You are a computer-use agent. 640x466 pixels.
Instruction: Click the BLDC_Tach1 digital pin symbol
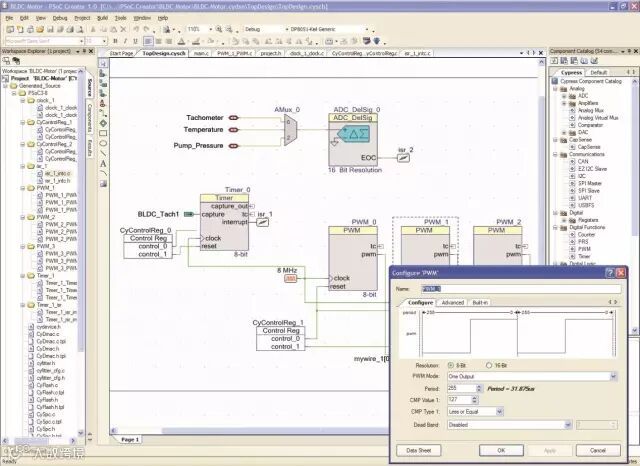[x=189, y=214]
